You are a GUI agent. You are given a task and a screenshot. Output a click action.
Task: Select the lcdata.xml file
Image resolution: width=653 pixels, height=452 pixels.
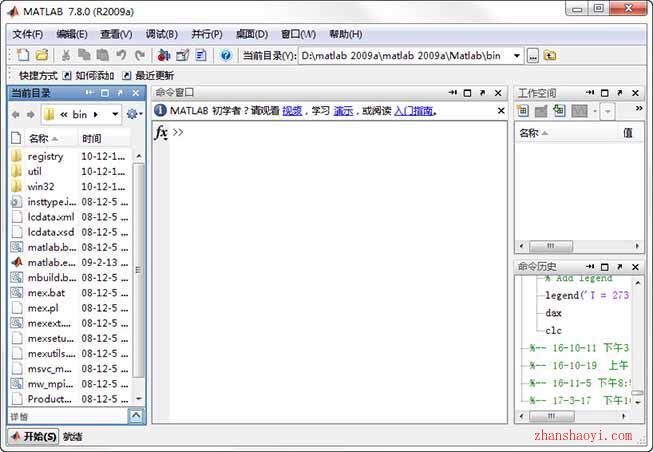tap(51, 217)
